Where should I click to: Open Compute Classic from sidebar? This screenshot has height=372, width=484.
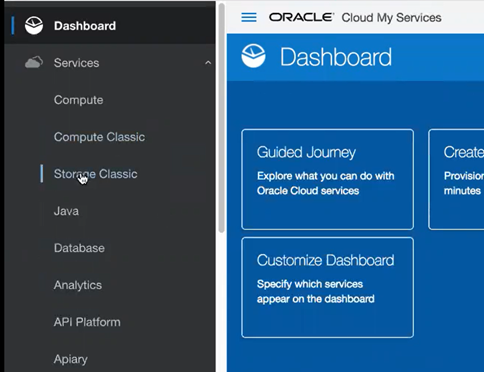click(99, 137)
